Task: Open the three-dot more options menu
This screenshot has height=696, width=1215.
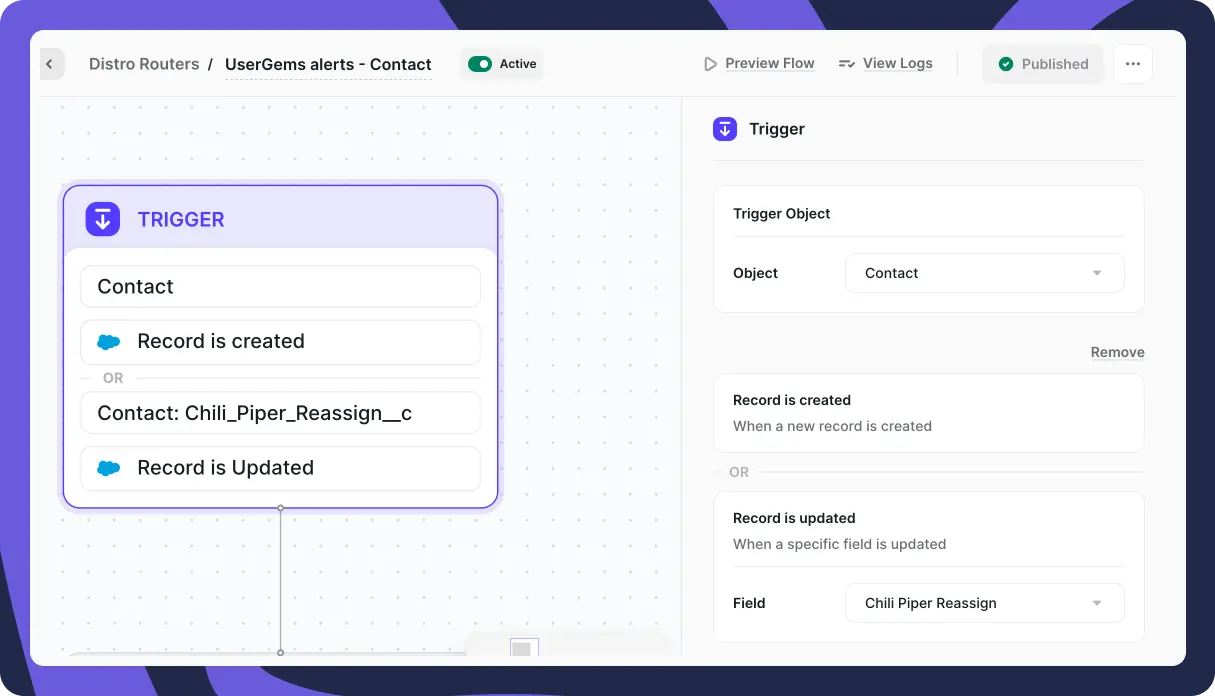Action: [x=1133, y=64]
